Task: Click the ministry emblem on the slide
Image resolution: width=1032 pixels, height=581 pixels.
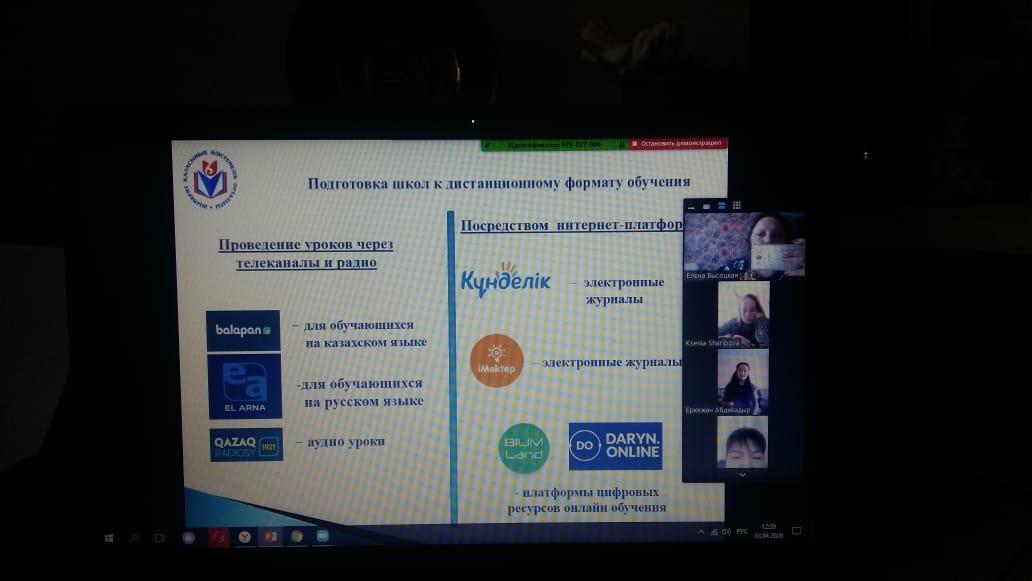Action: 211,180
